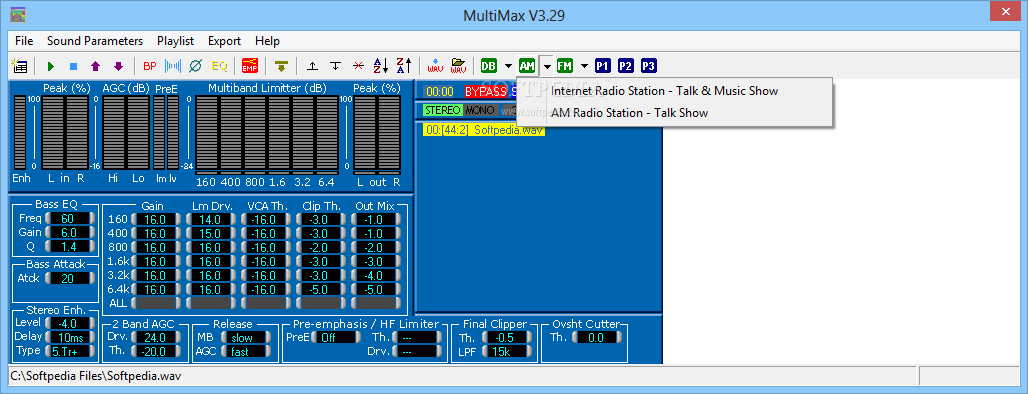Viewport: 1028px width, 394px height.
Task: Click the green FM preset button
Action: pos(564,66)
